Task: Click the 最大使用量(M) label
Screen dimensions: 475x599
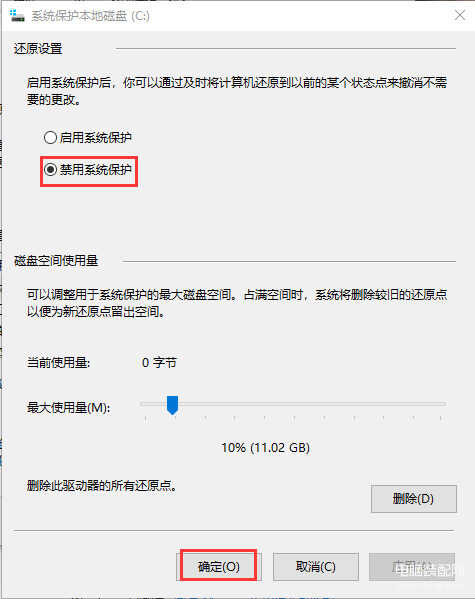Action: click(68, 408)
